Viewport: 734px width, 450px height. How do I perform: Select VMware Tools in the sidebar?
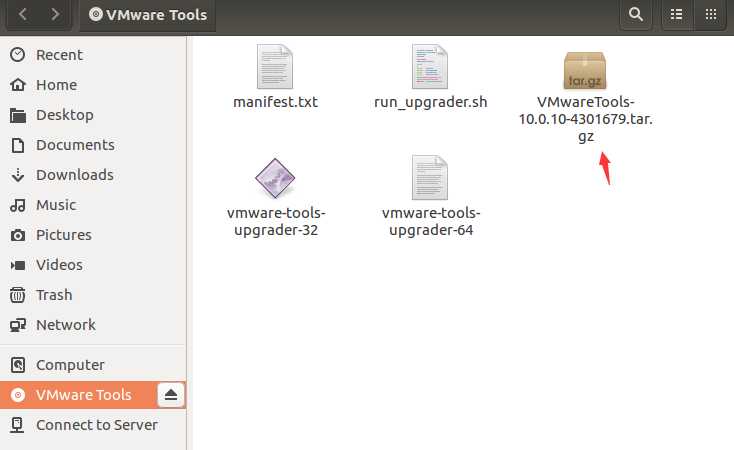[x=93, y=395]
